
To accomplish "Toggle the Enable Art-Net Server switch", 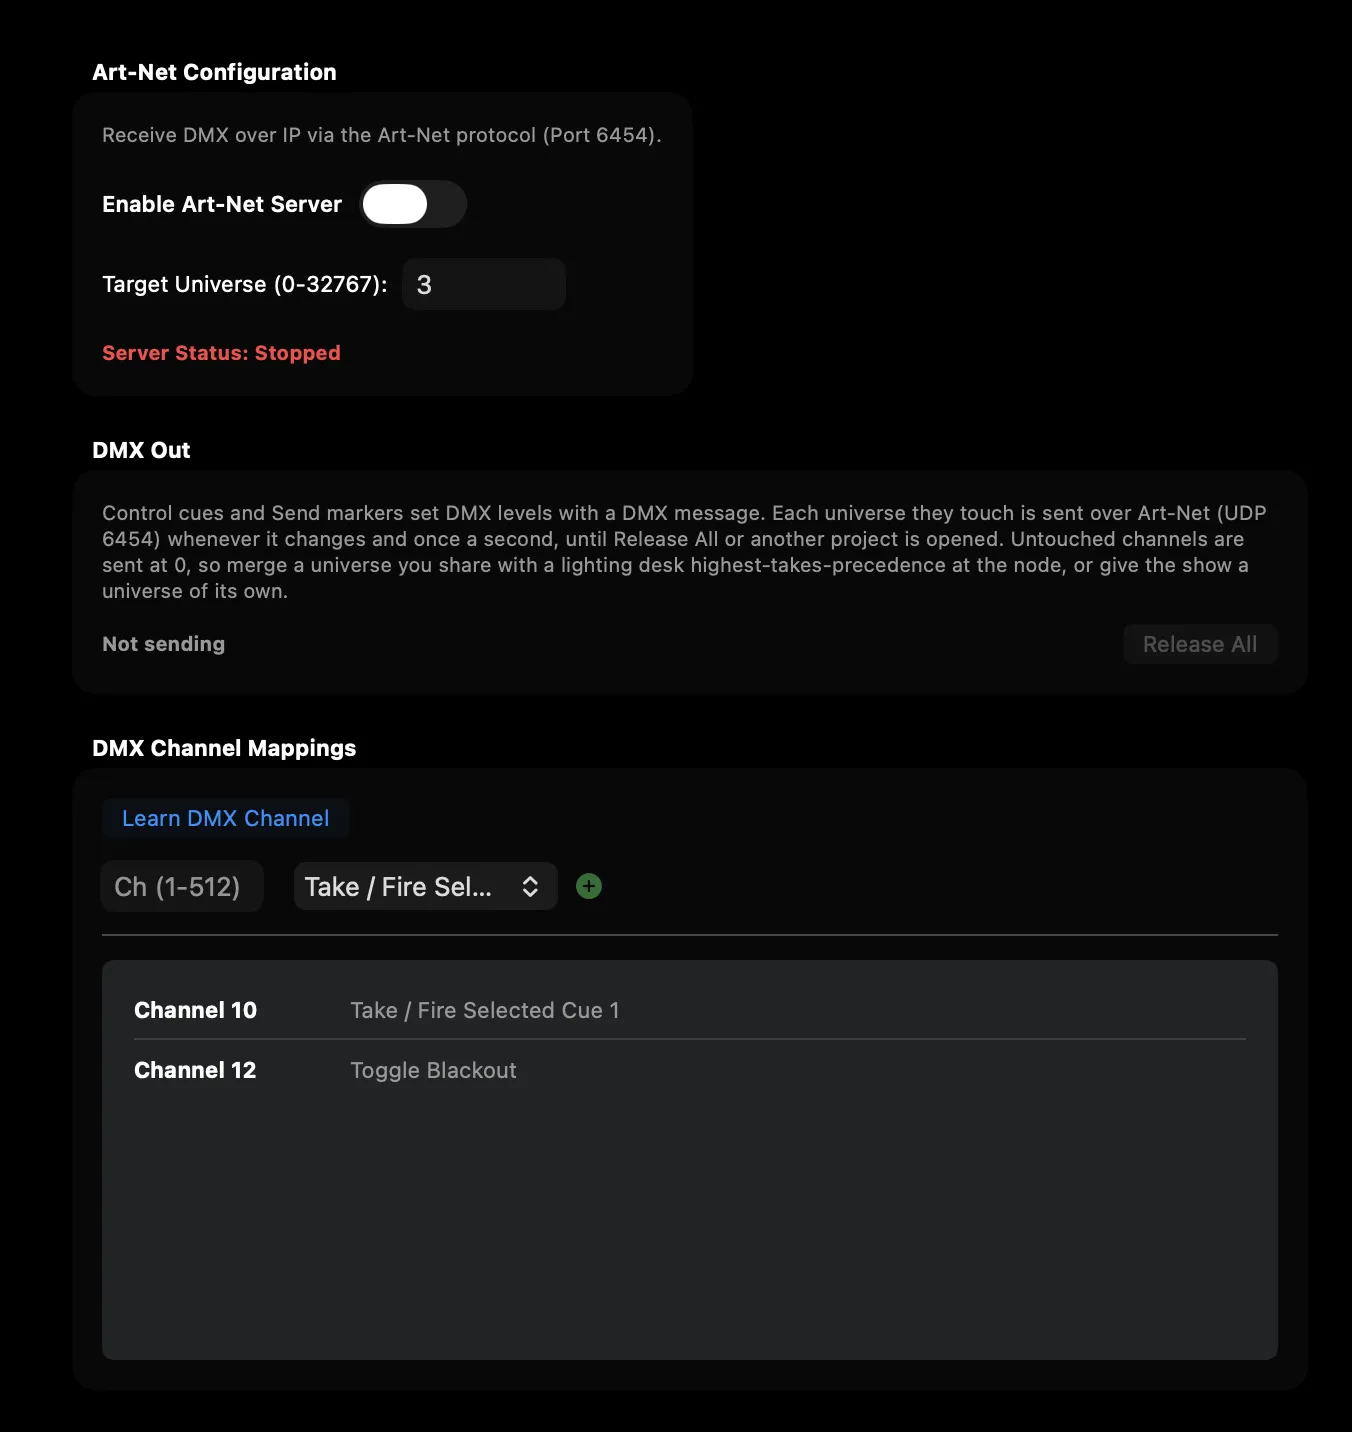I will pyautogui.click(x=413, y=204).
